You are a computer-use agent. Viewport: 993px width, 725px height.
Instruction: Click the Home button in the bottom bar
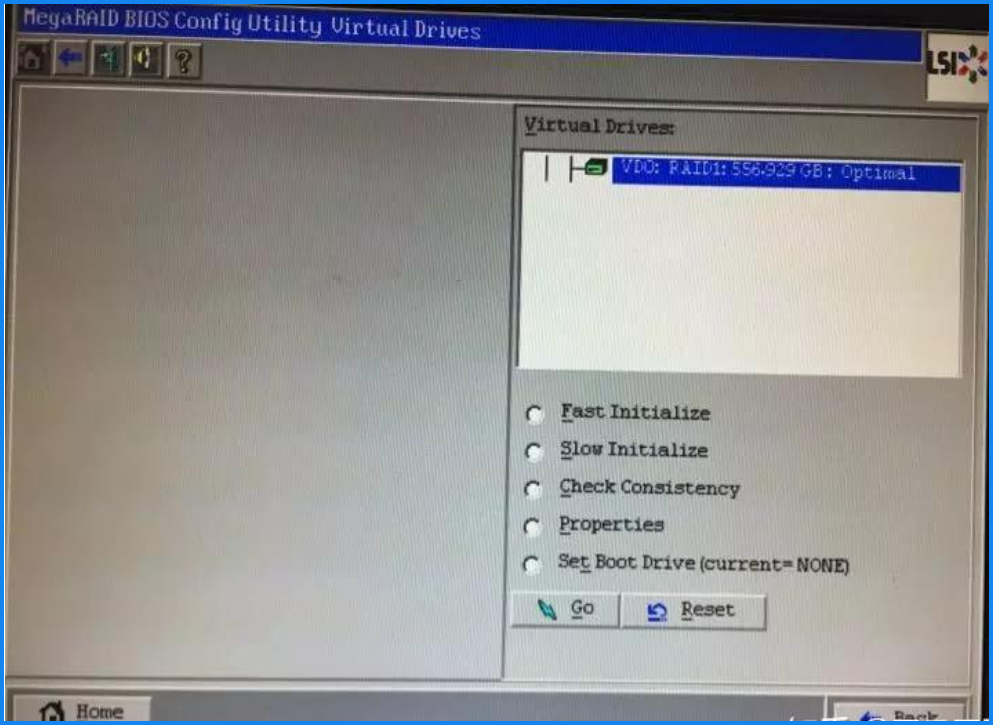point(82,710)
